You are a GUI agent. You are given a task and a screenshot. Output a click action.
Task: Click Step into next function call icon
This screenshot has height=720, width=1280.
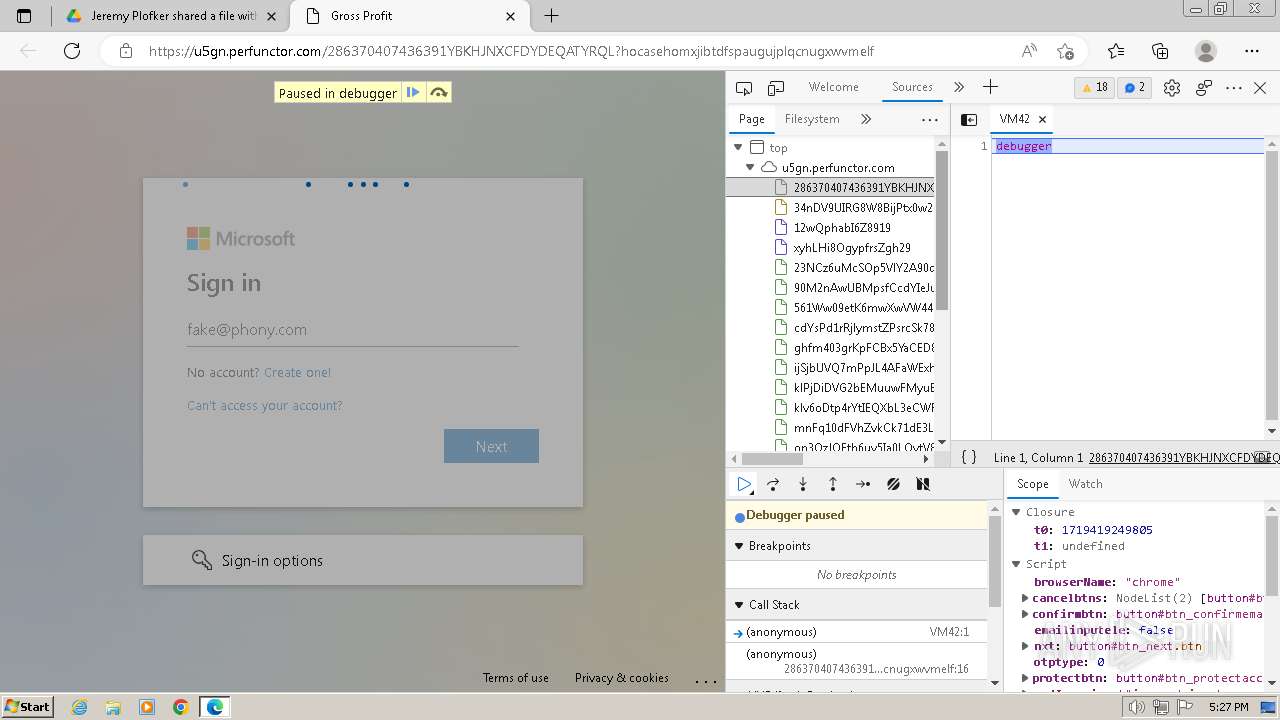(x=803, y=484)
